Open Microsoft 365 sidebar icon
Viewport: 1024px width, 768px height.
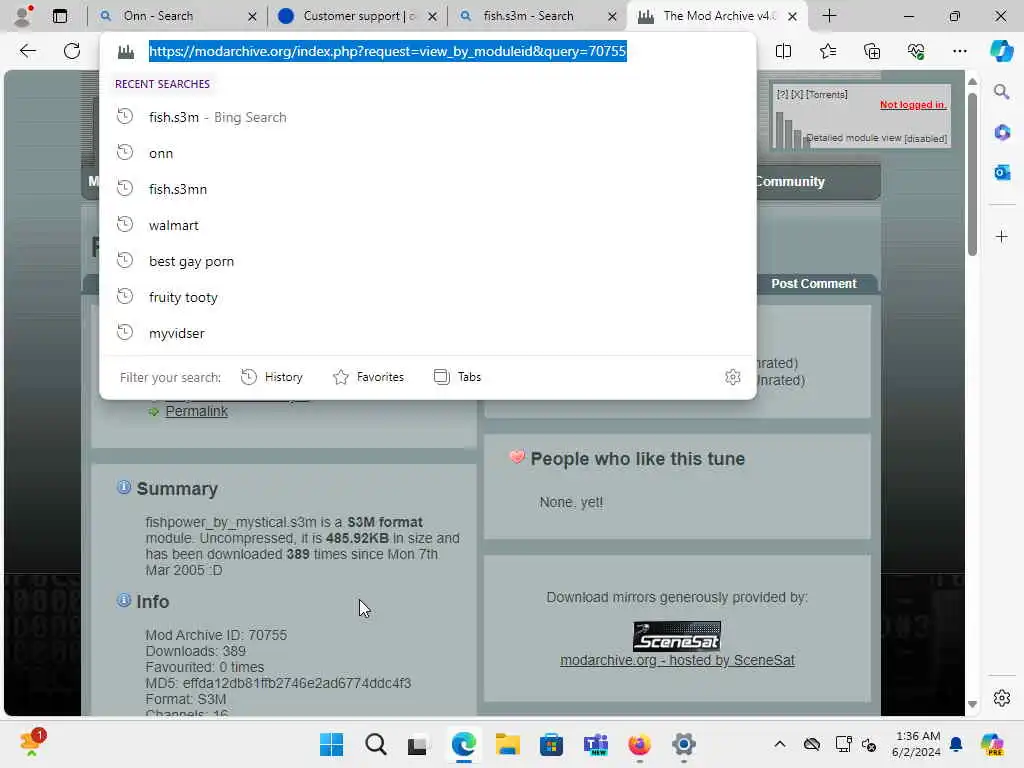click(1001, 133)
